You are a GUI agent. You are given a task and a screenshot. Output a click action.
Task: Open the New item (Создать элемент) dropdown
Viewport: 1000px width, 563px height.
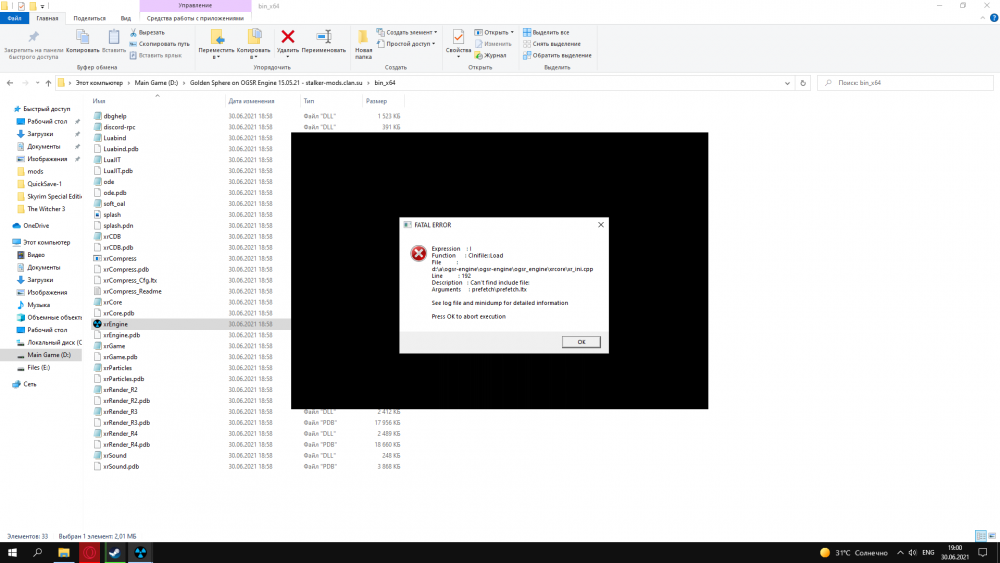click(x=407, y=33)
